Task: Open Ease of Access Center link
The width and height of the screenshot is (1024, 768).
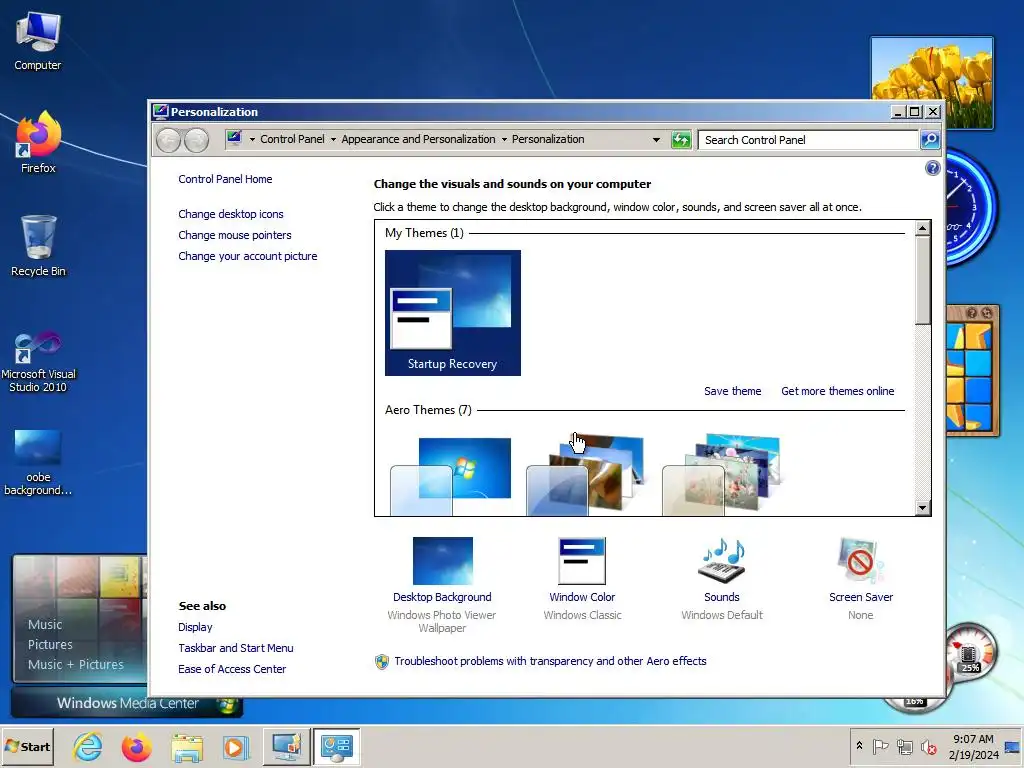Action: pyautogui.click(x=232, y=669)
